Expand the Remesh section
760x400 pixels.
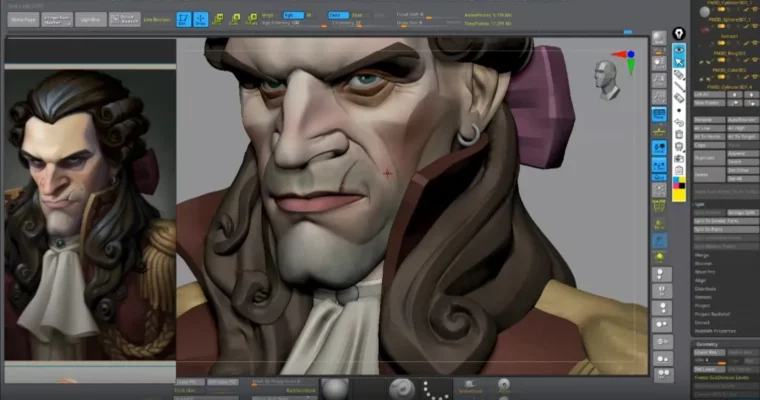point(703,297)
